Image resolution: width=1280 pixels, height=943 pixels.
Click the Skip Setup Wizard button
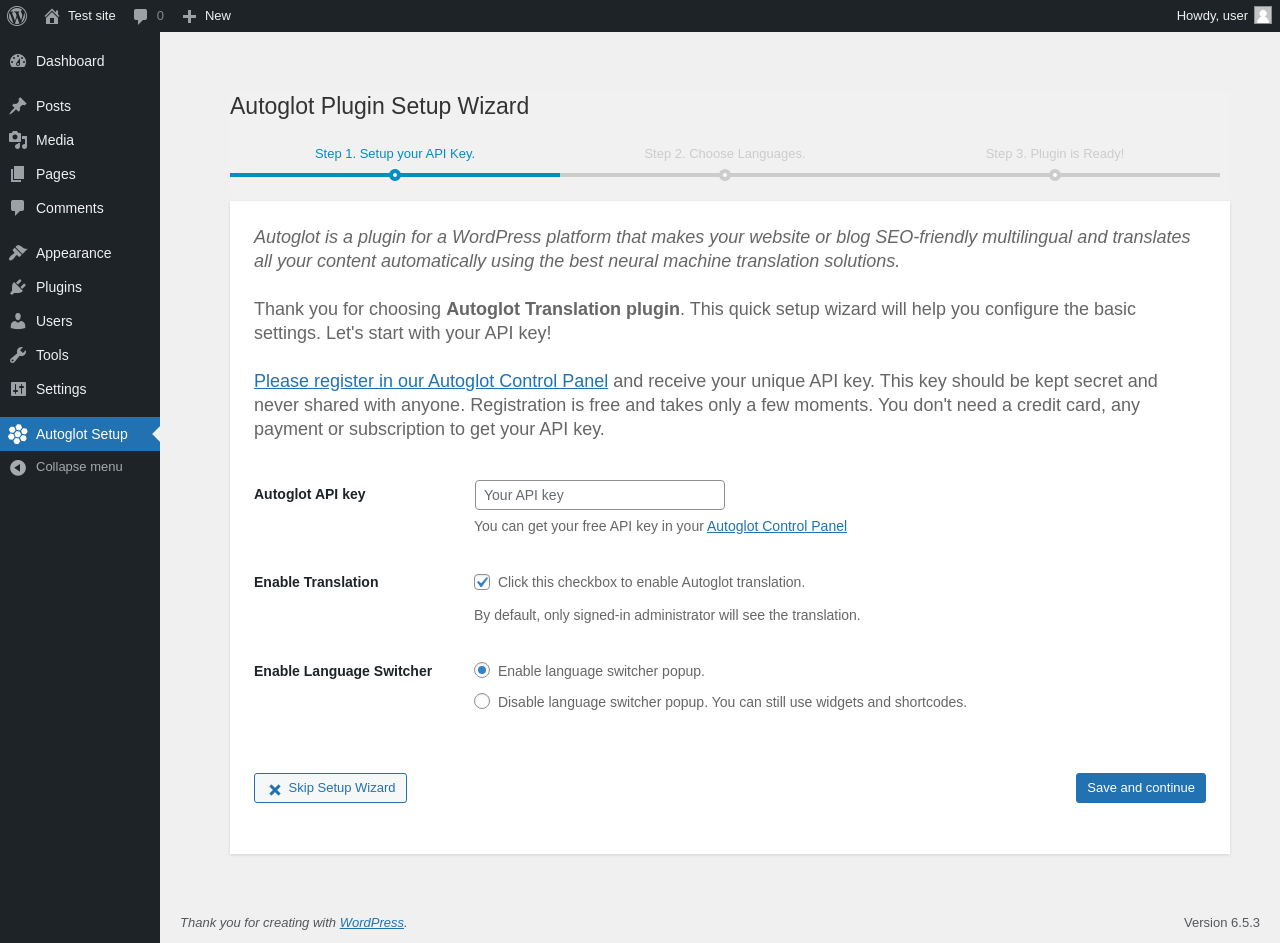[x=330, y=788]
